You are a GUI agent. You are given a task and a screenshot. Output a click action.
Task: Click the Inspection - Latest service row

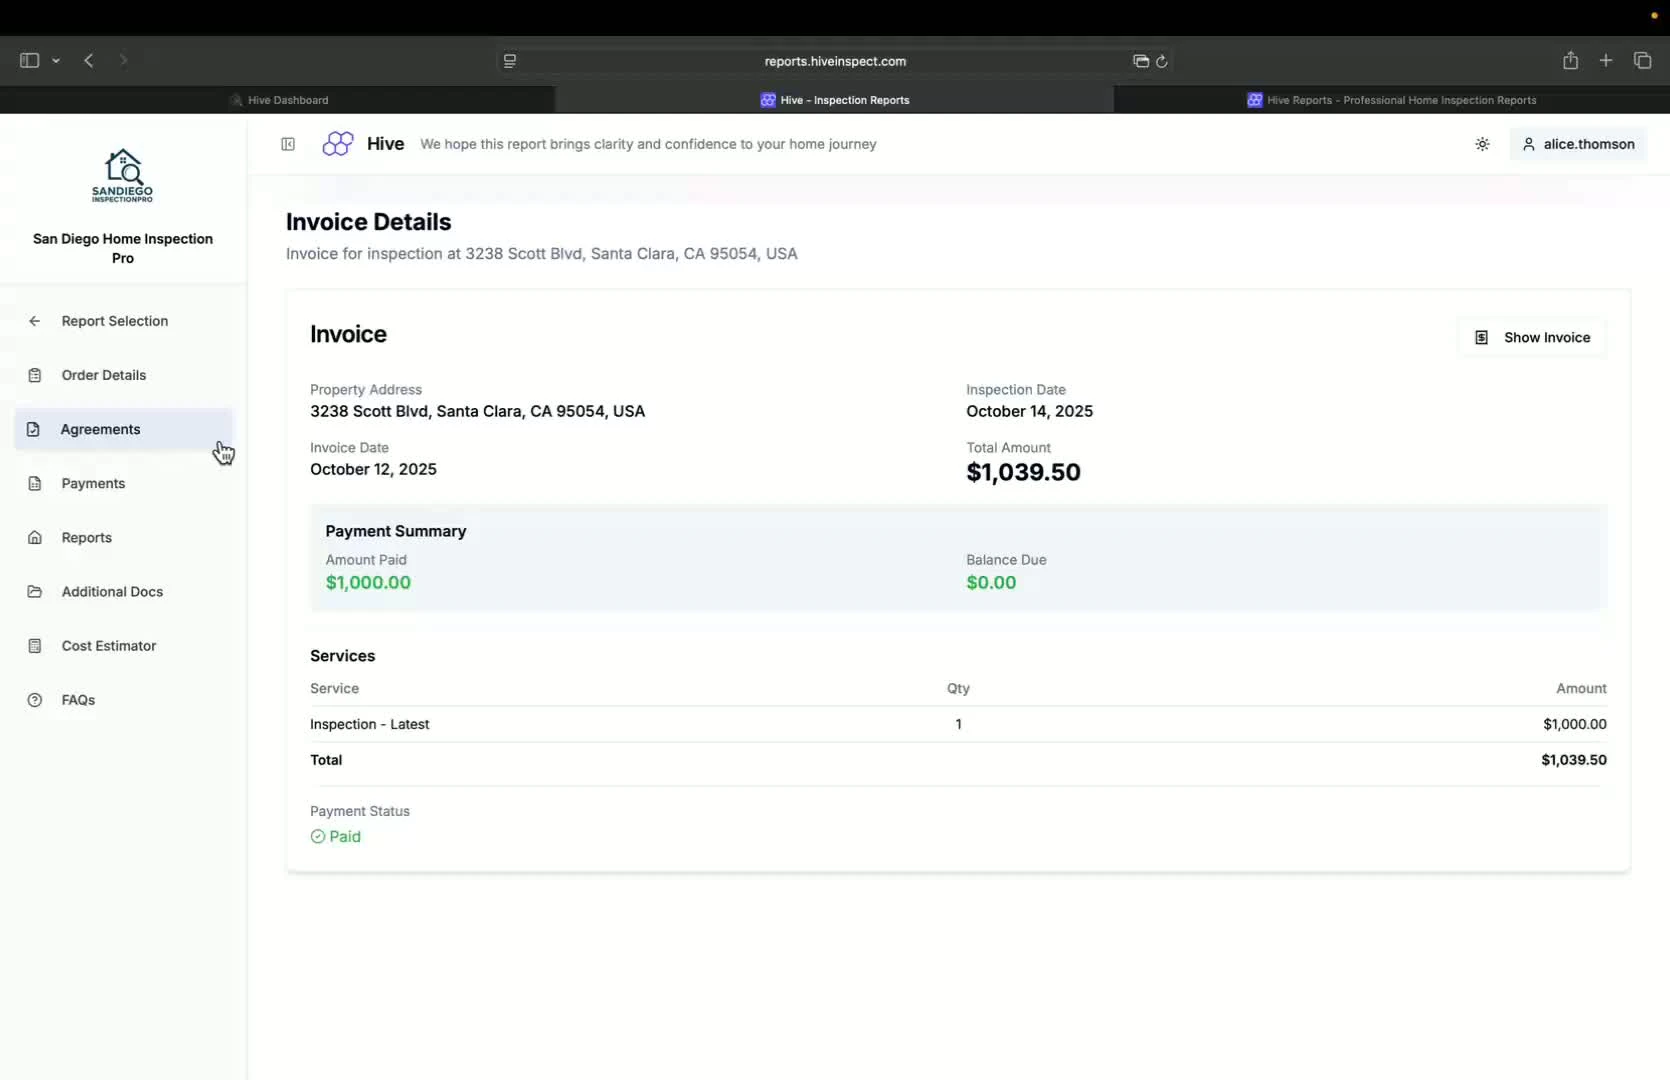958,724
